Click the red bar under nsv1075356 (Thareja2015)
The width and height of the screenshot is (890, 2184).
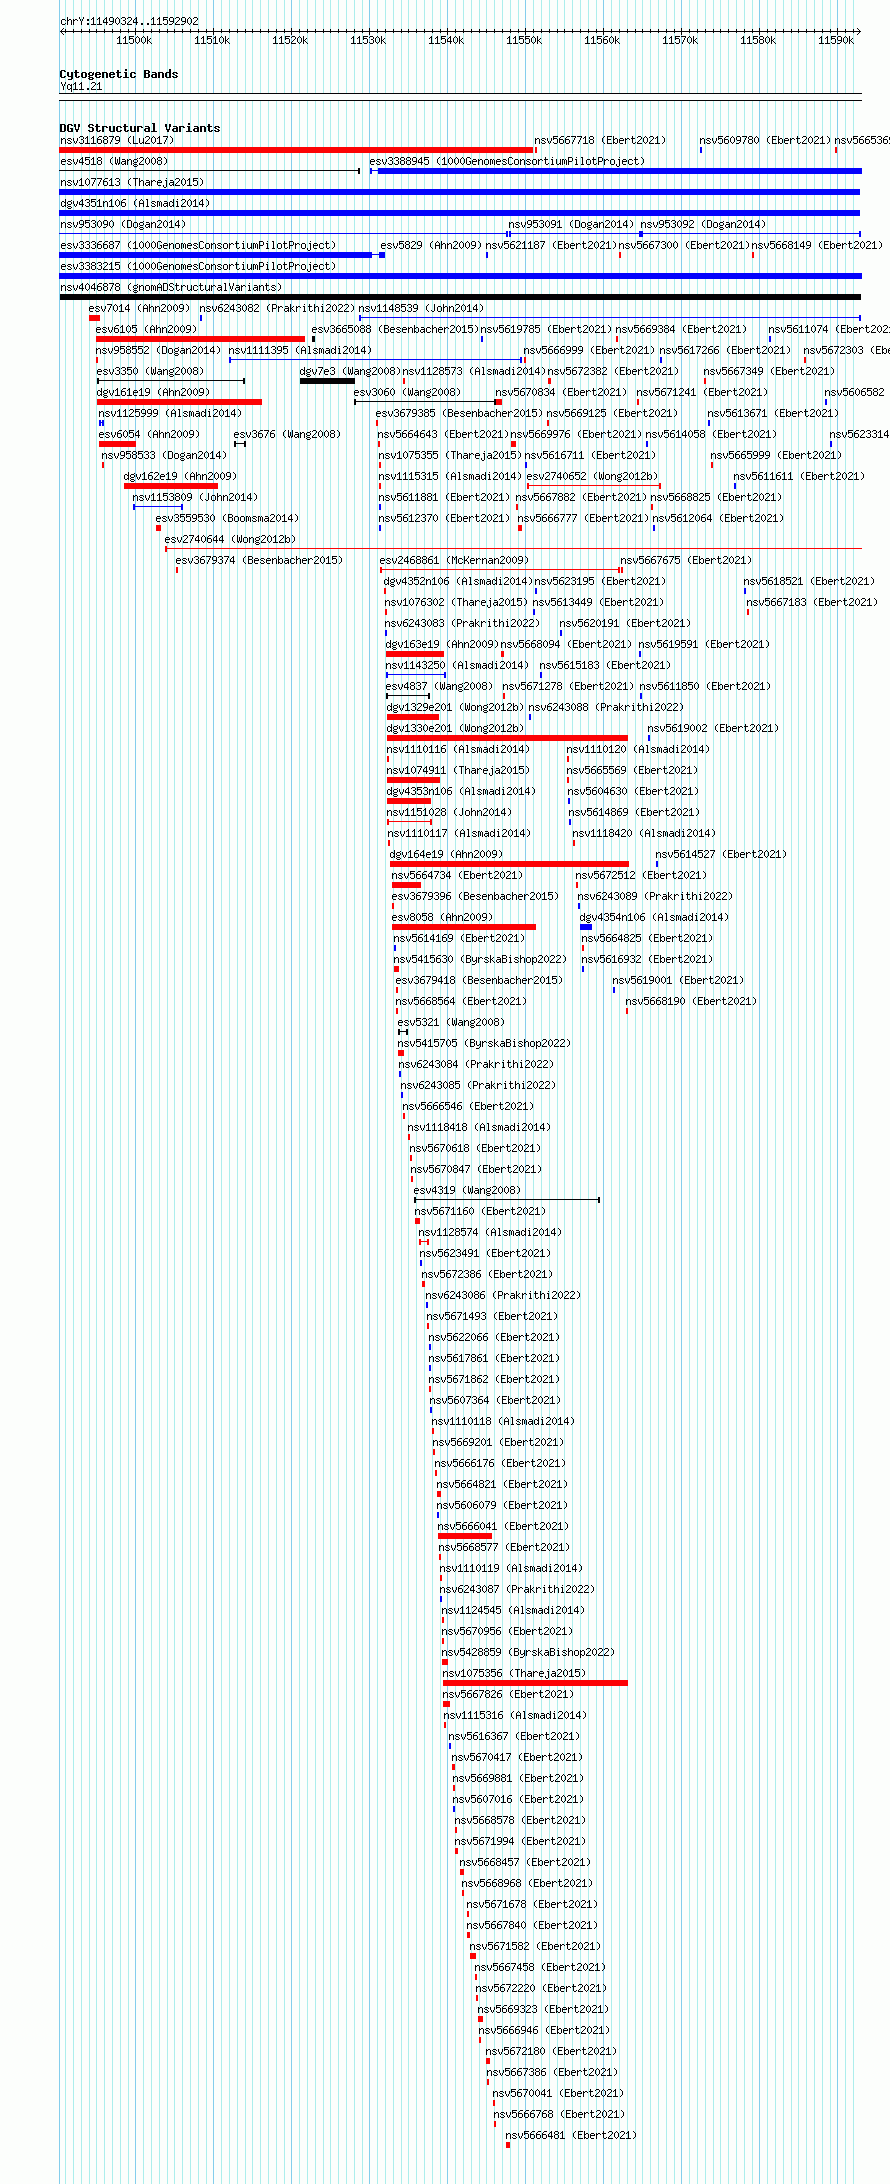pos(535,1683)
